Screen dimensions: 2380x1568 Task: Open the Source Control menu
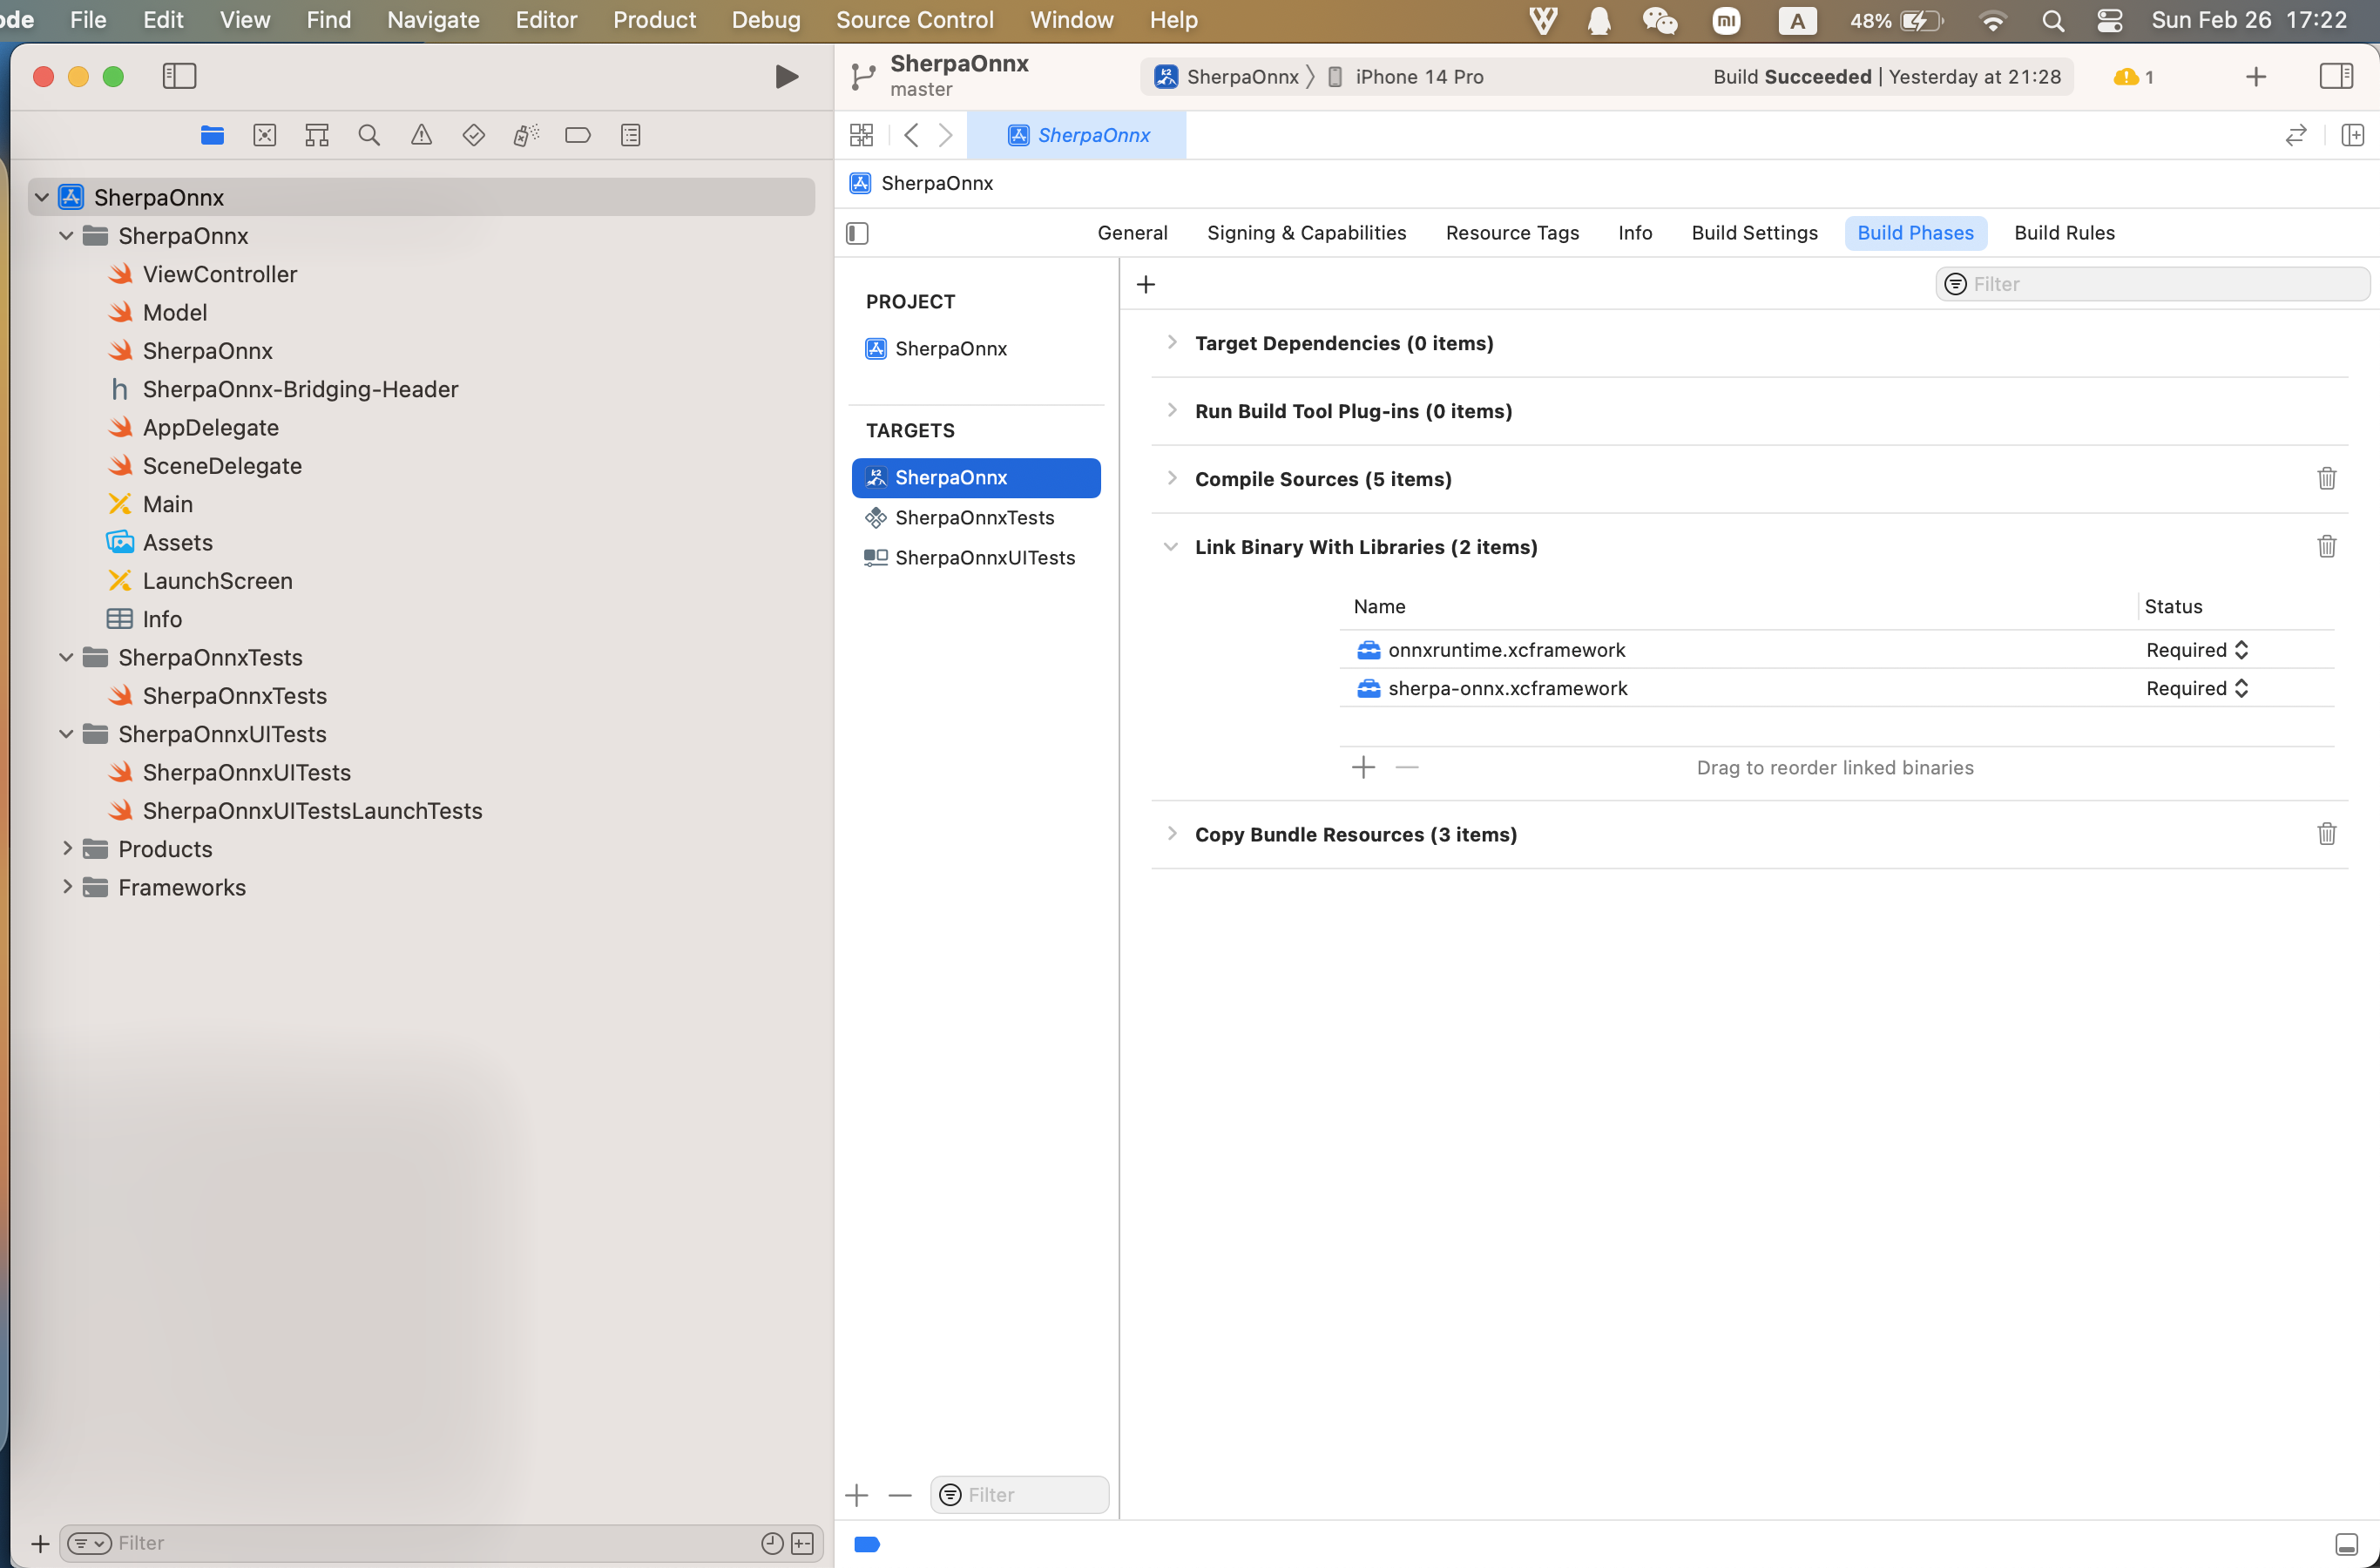coord(914,20)
